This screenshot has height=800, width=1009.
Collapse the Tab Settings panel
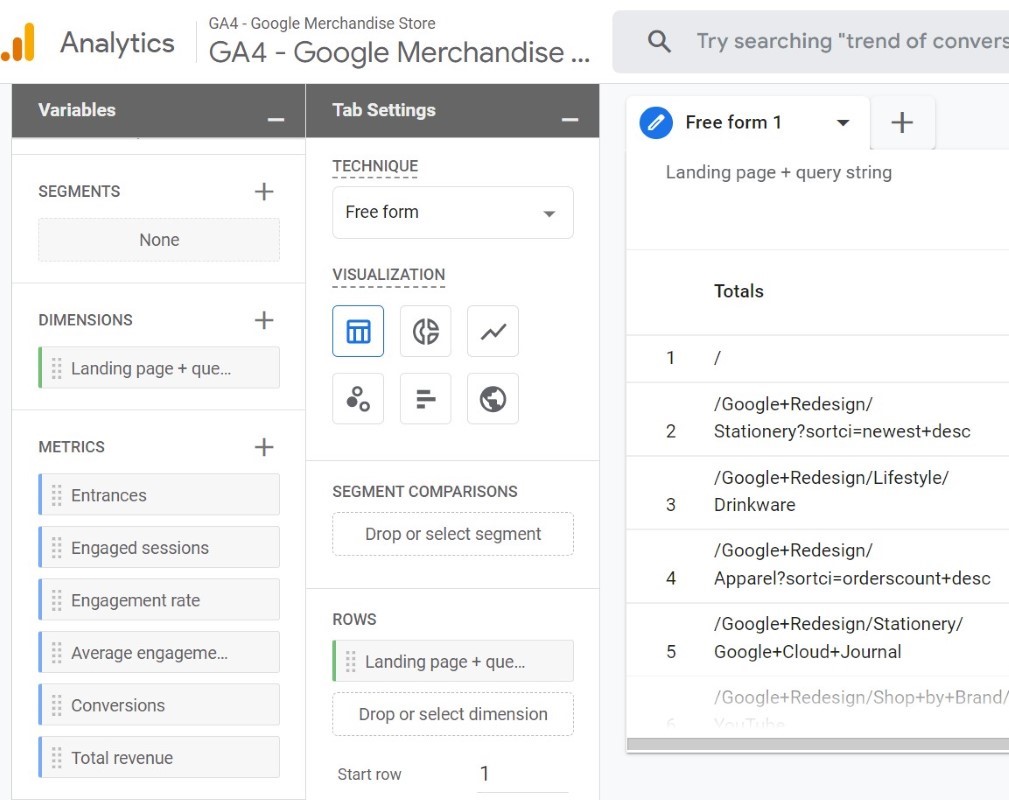coord(569,119)
